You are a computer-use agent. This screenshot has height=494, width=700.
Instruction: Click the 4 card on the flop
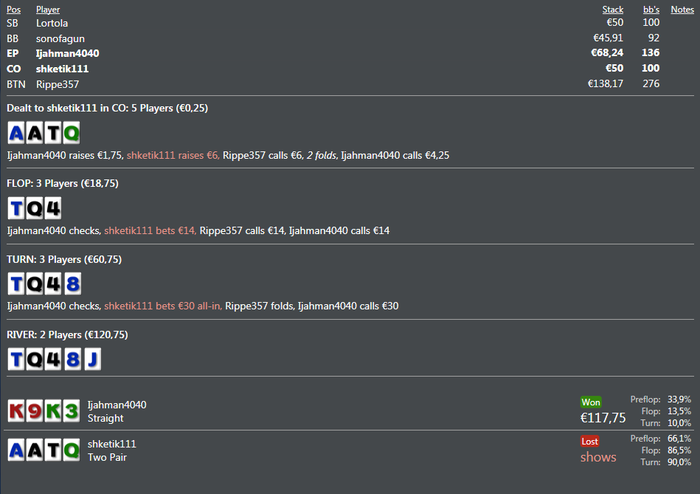[x=53, y=208]
